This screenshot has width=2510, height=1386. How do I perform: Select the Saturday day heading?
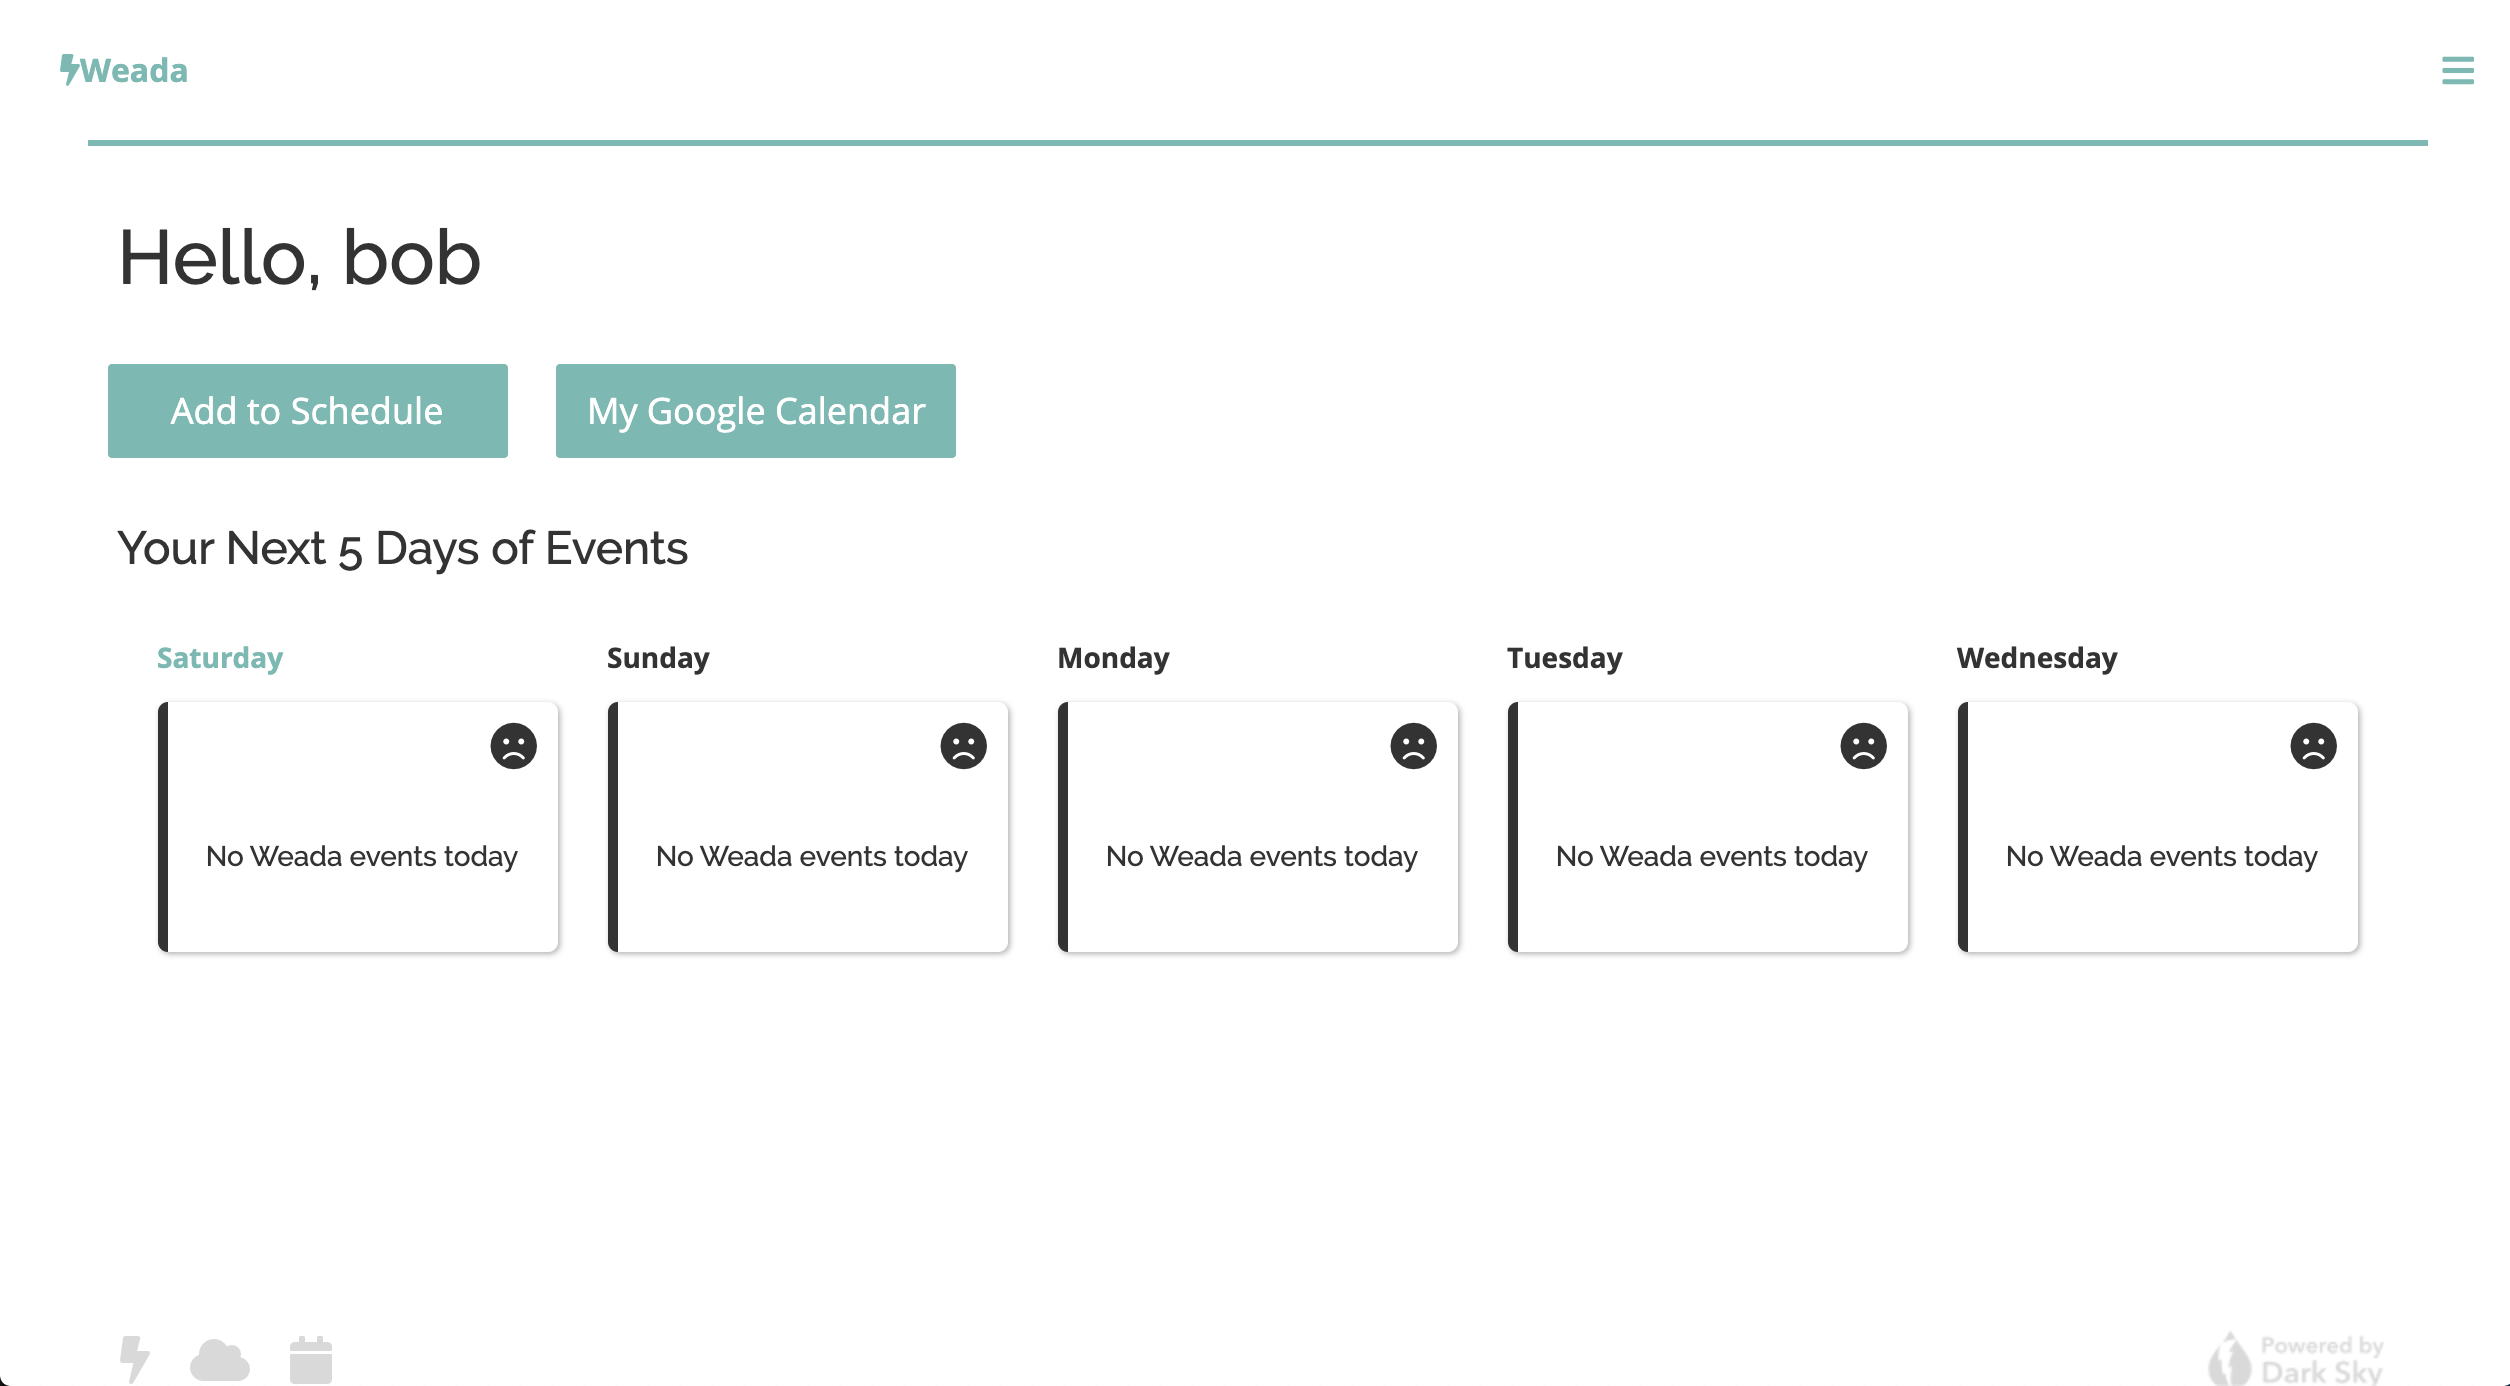[x=220, y=658]
